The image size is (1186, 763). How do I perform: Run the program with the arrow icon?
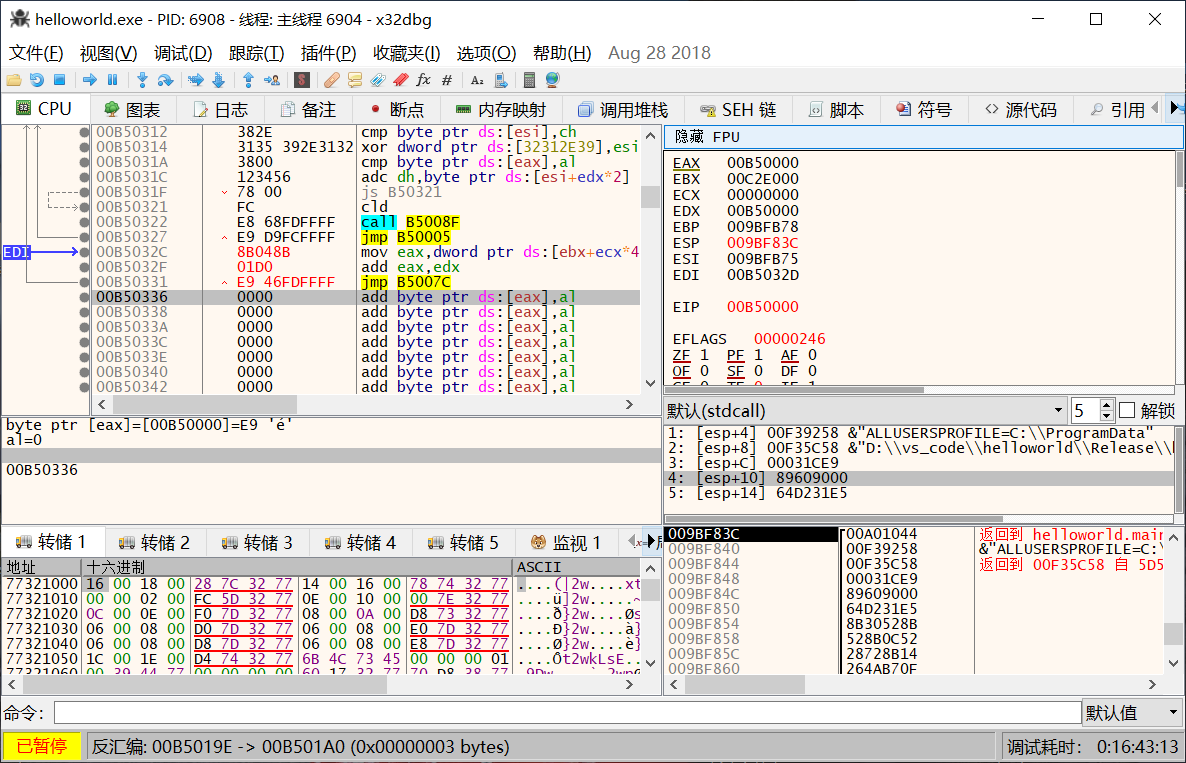[90, 79]
